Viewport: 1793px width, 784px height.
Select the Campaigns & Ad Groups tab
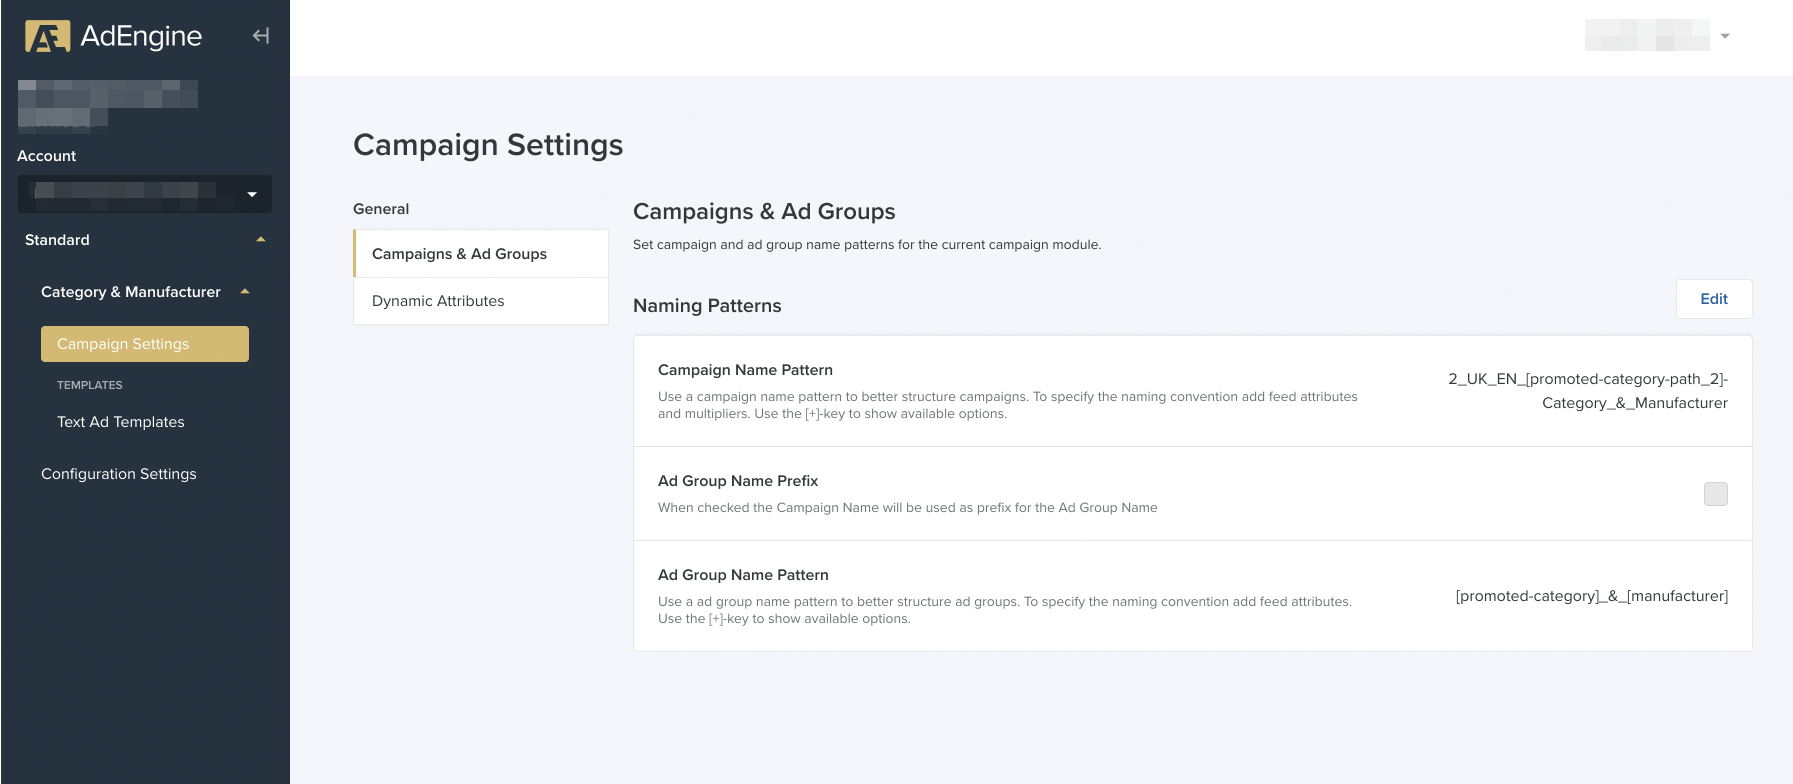[x=481, y=254]
